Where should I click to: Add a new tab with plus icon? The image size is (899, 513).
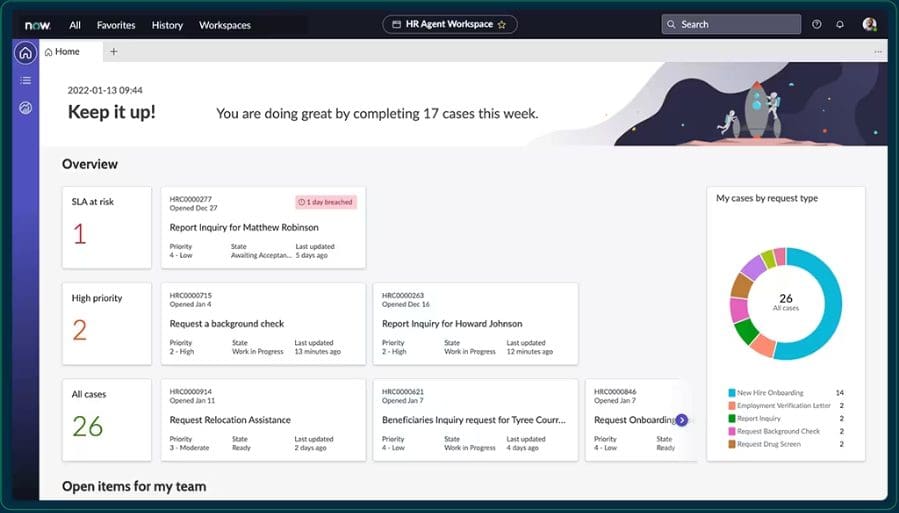click(114, 52)
